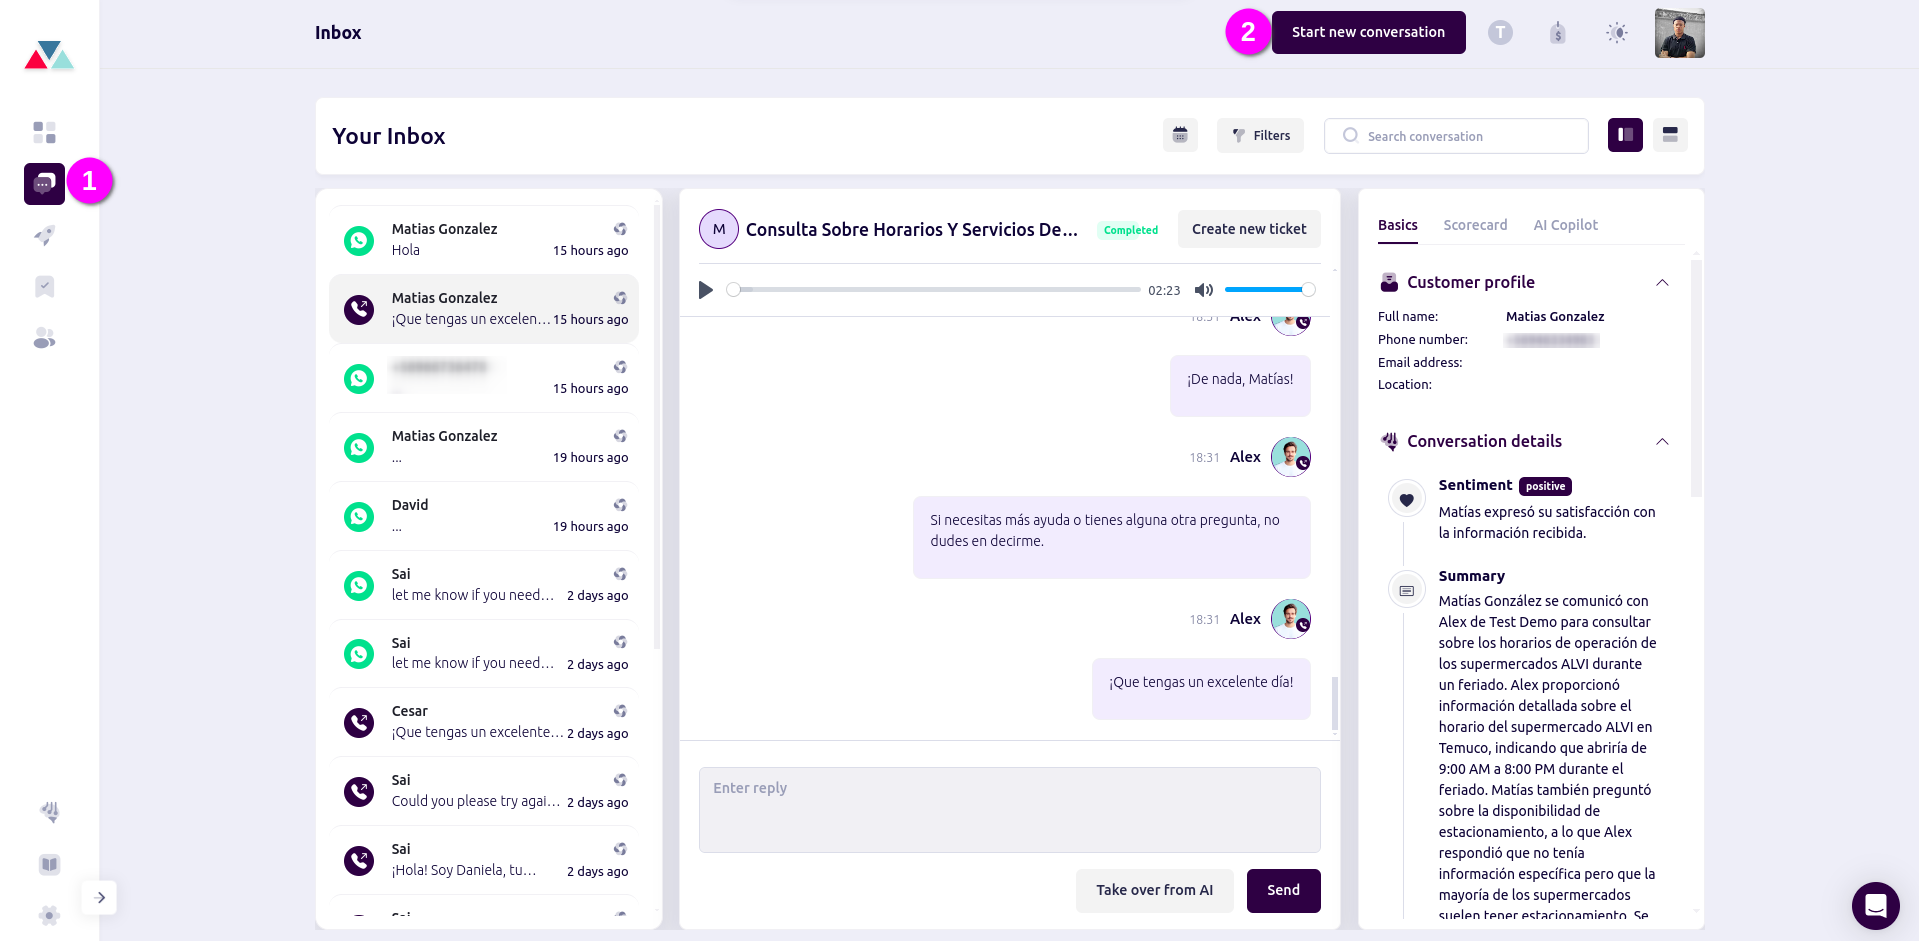Click the details panel scrollbar
Image resolution: width=1919 pixels, height=941 pixels.
pyautogui.click(x=1696, y=378)
